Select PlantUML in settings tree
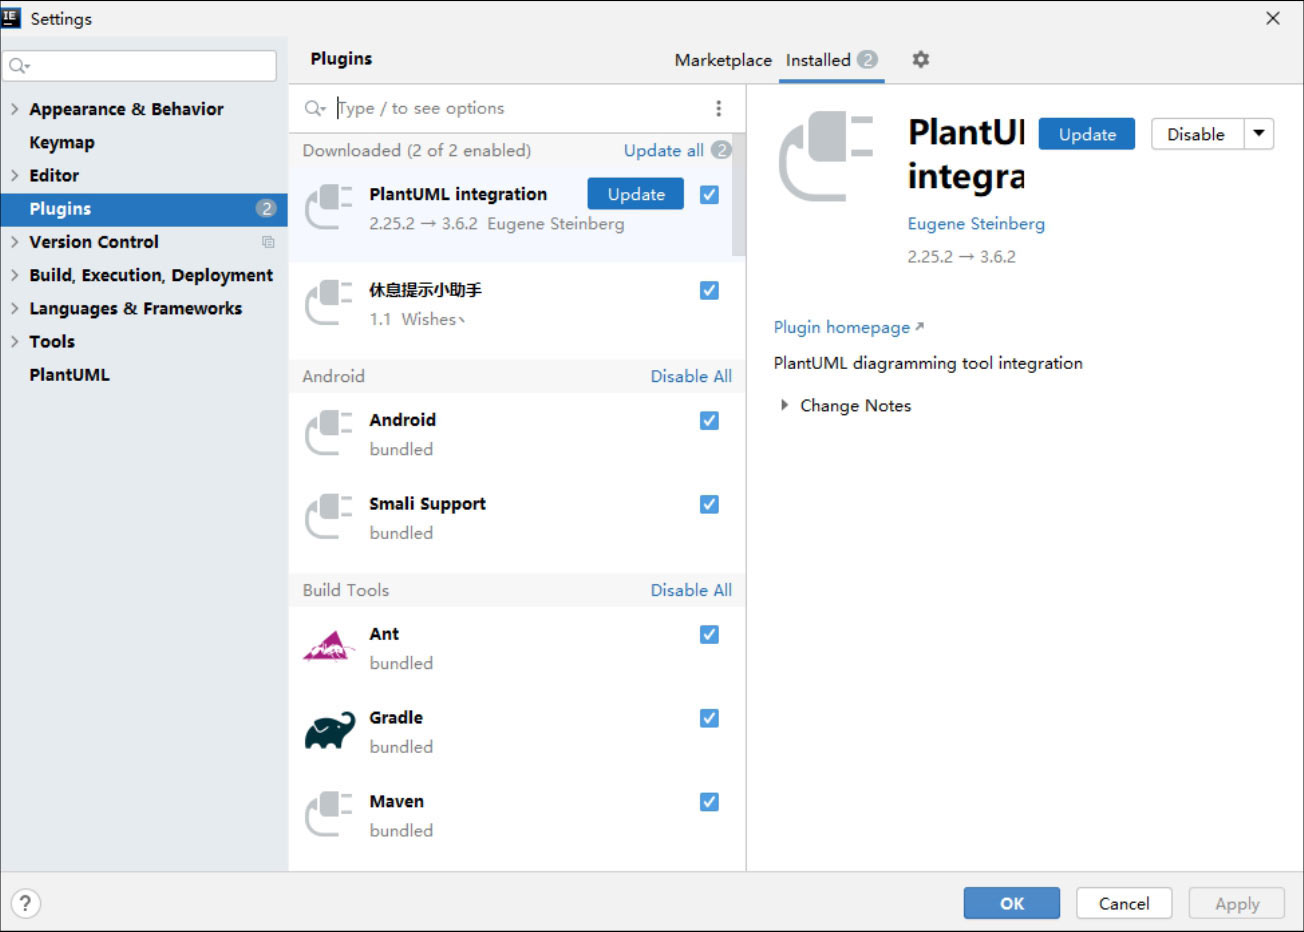Screen dimensions: 1304x932 pyautogui.click(x=69, y=375)
